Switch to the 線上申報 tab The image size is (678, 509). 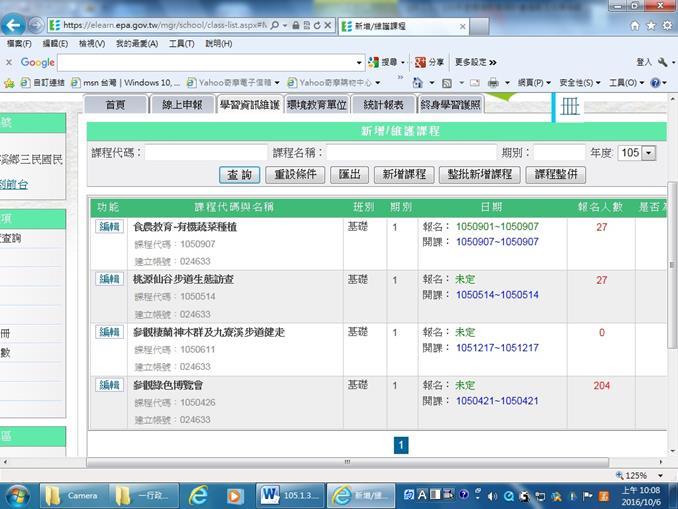181,104
